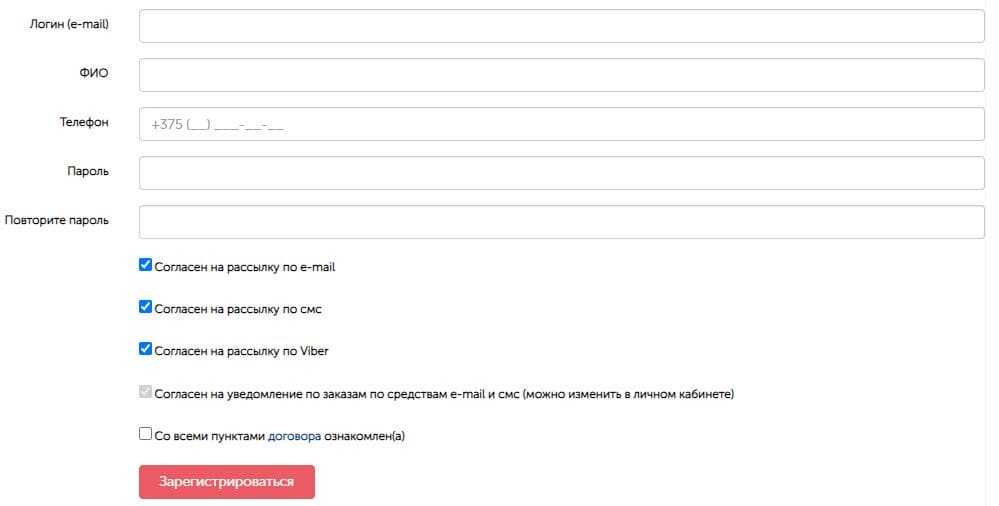The height and width of the screenshot is (506, 999).
Task: Click the 'Телефон' label text
Action: [84, 123]
